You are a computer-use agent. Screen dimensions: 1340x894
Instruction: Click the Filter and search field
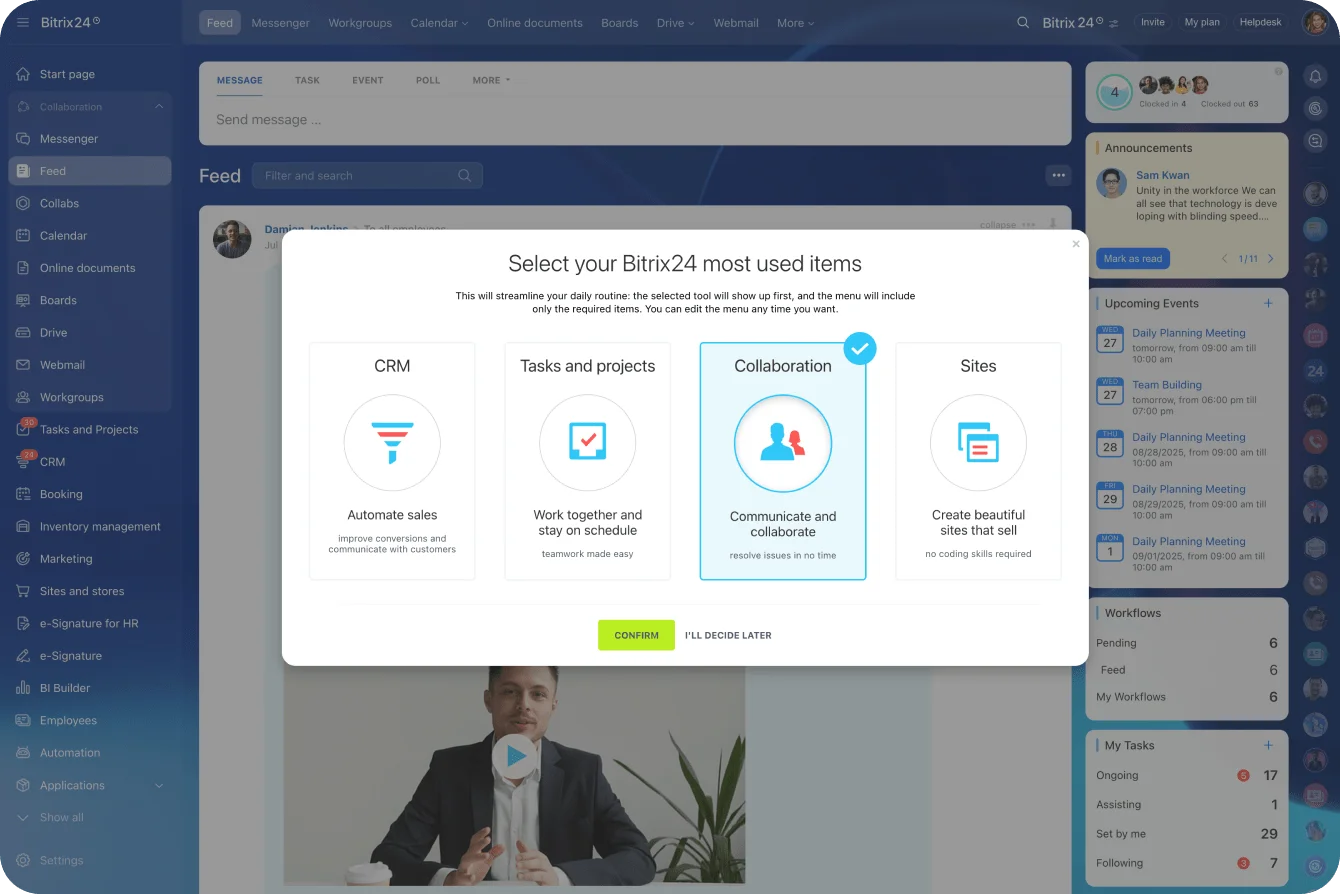point(355,176)
